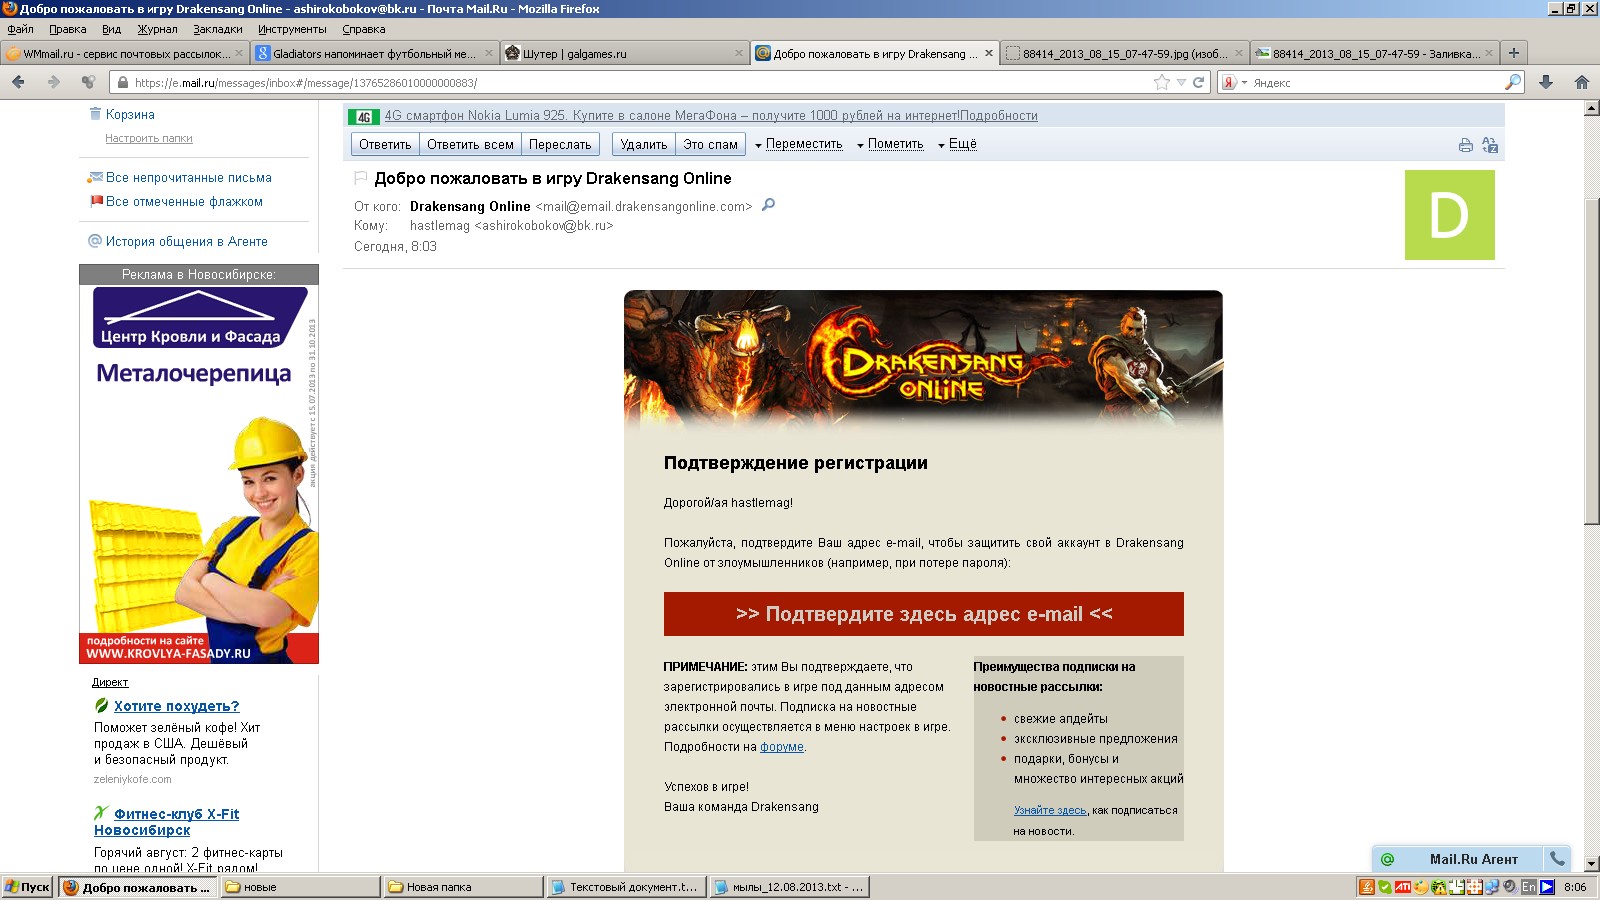
Task: Click the Java tray icon
Action: [1366, 887]
